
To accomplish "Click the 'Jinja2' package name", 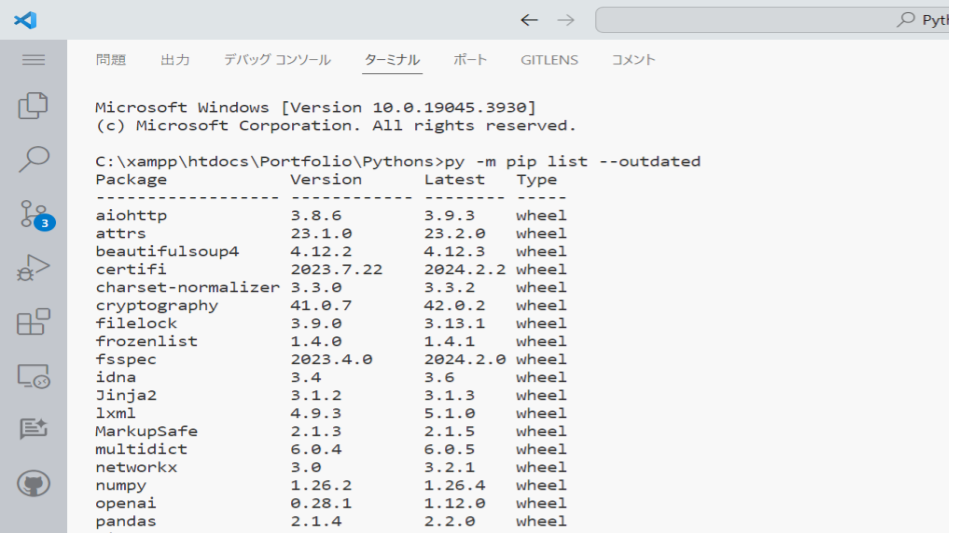I will pyautogui.click(x=126, y=396).
